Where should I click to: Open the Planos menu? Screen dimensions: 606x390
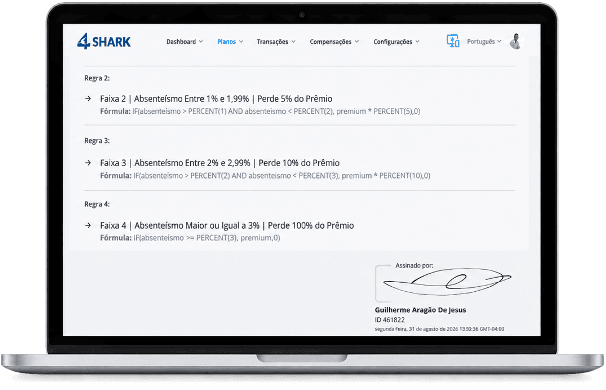coord(230,41)
